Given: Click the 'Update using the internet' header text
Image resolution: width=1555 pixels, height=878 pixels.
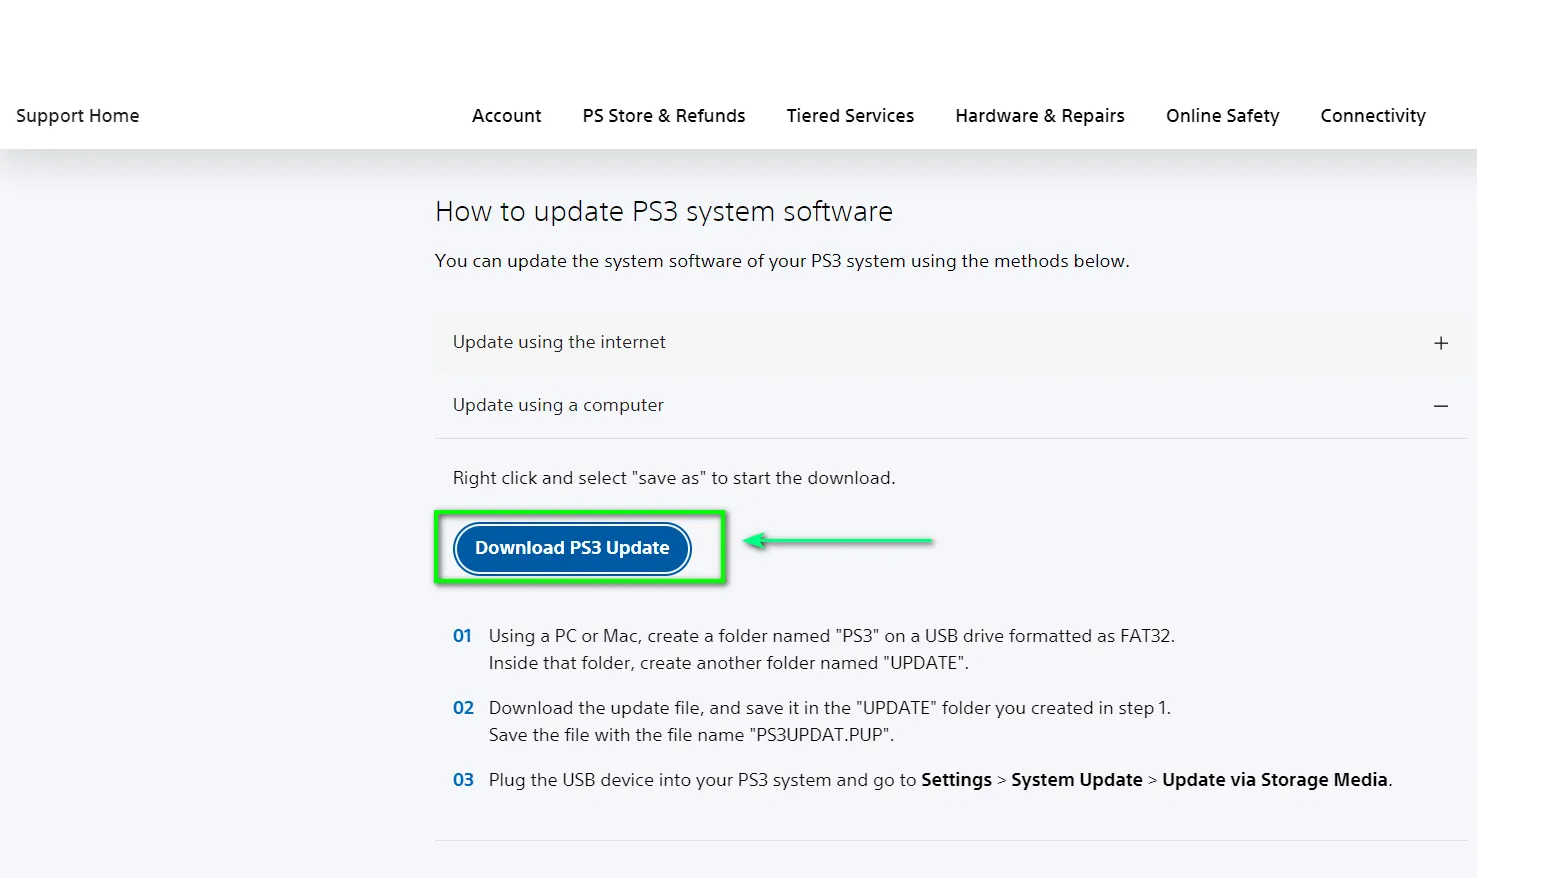Looking at the screenshot, I should (559, 342).
